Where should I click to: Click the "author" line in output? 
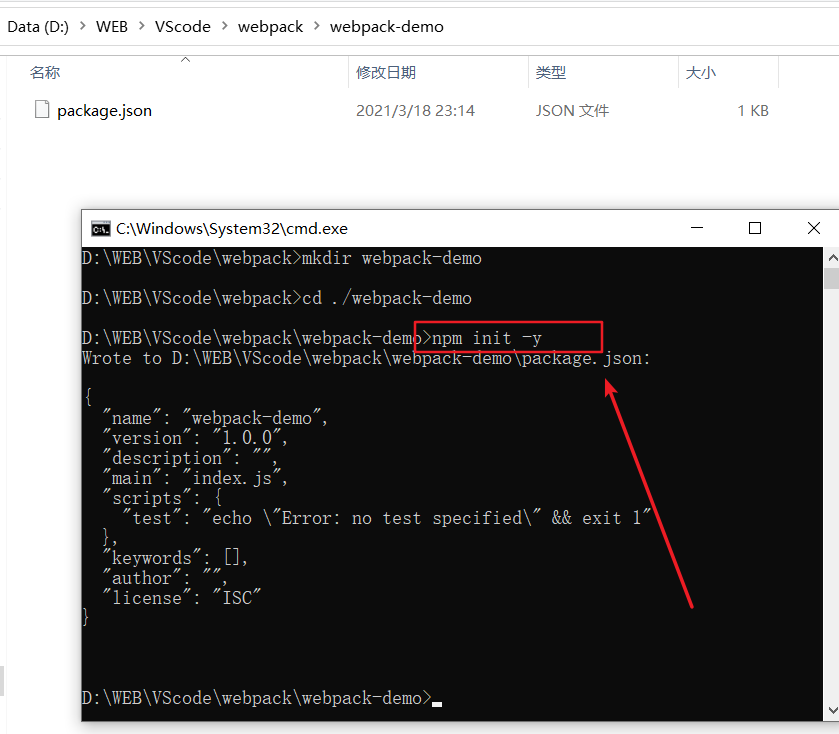point(165,578)
